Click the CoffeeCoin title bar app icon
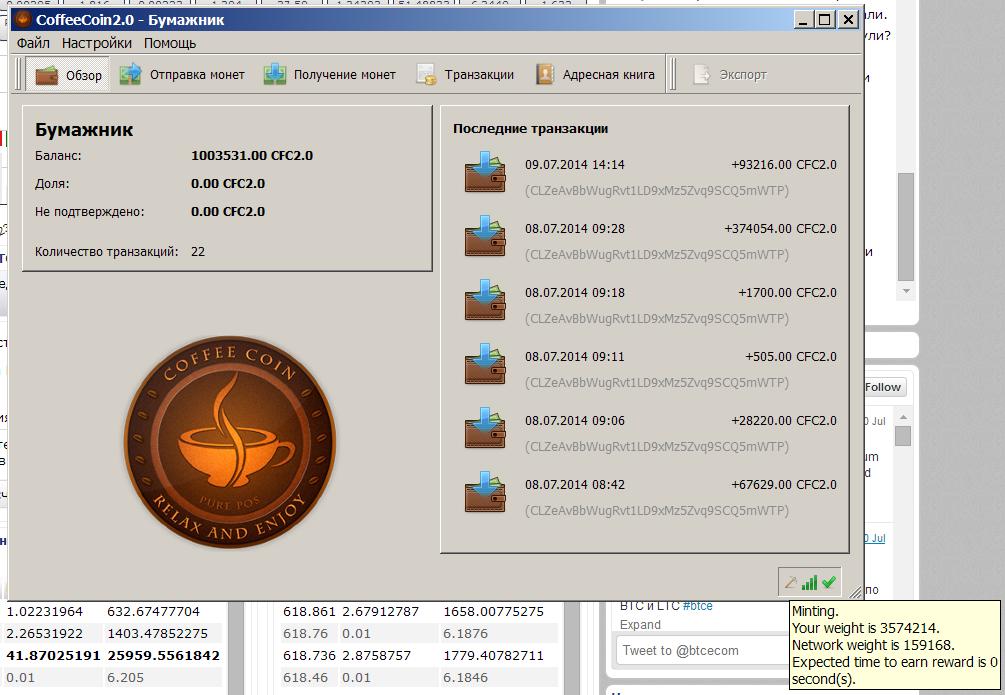This screenshot has height=695, width=1005. (23, 19)
